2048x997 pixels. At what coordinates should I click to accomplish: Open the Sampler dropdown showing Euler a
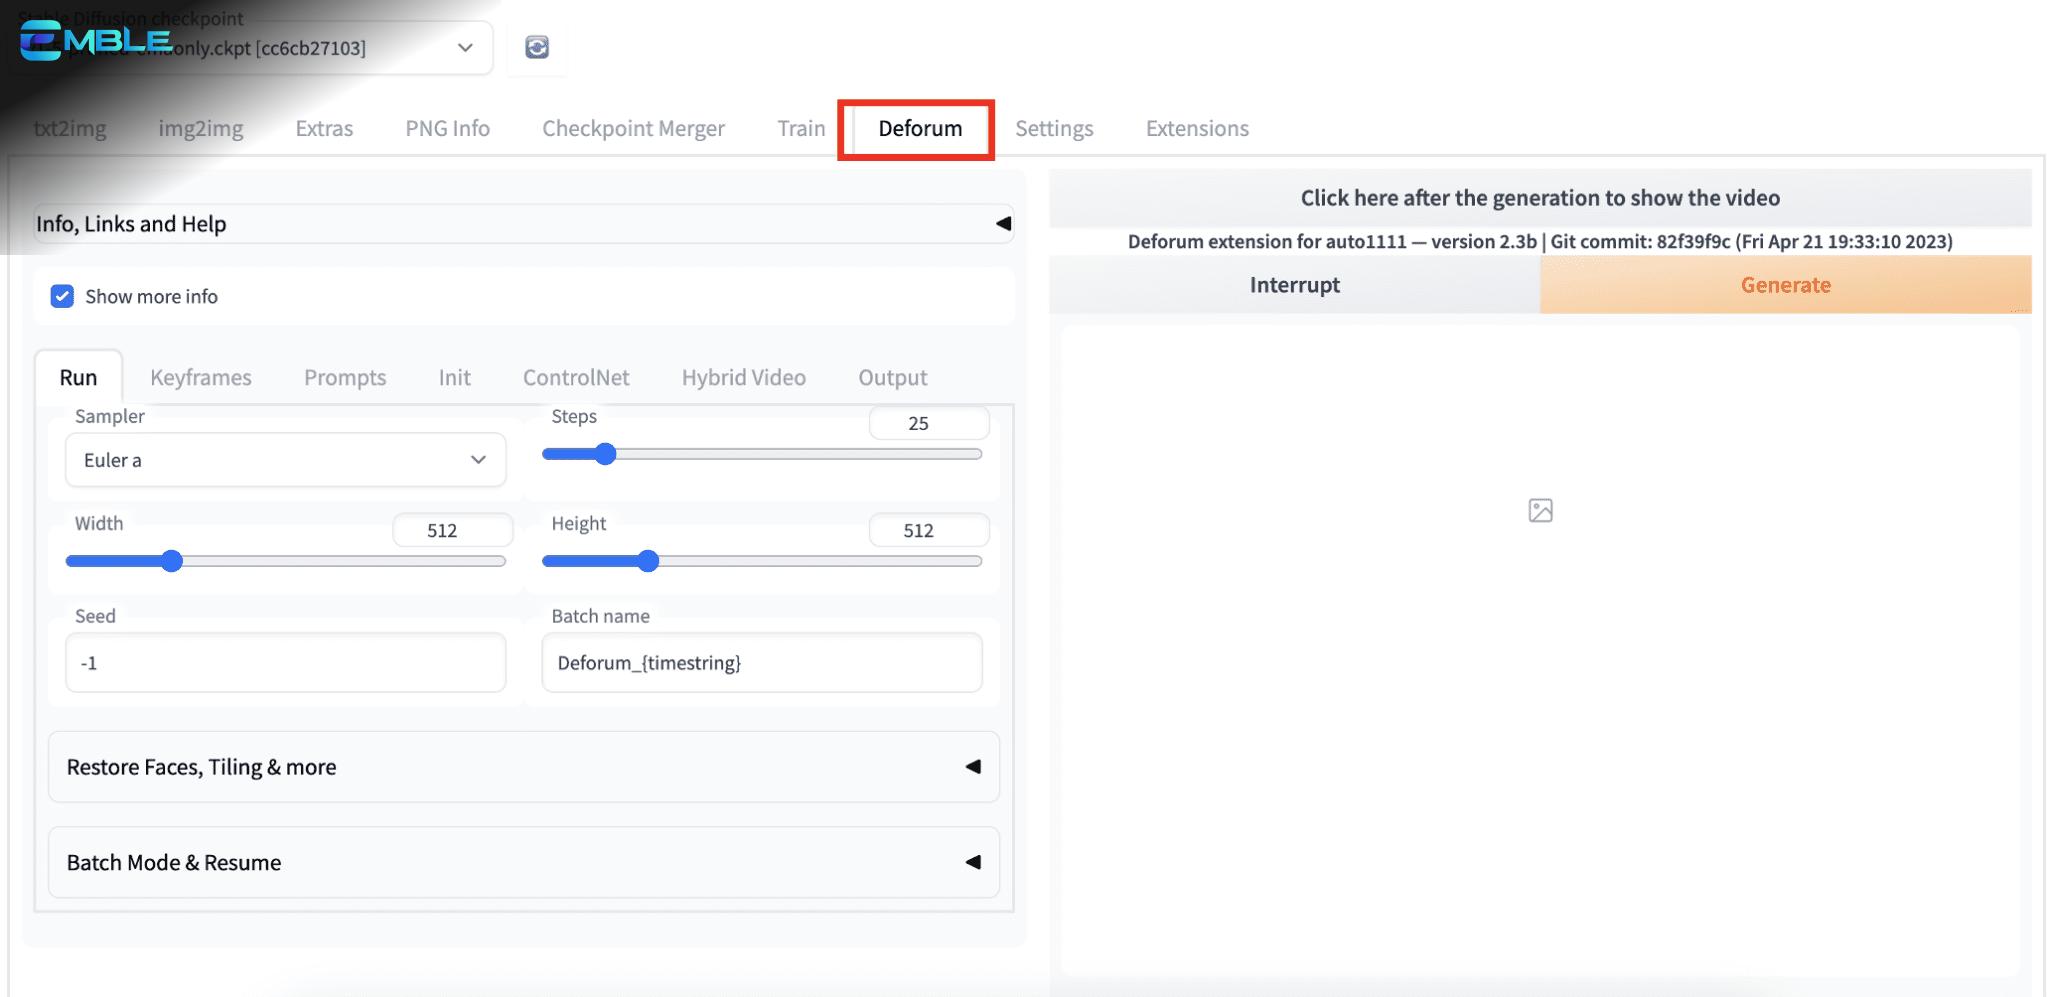click(x=286, y=460)
